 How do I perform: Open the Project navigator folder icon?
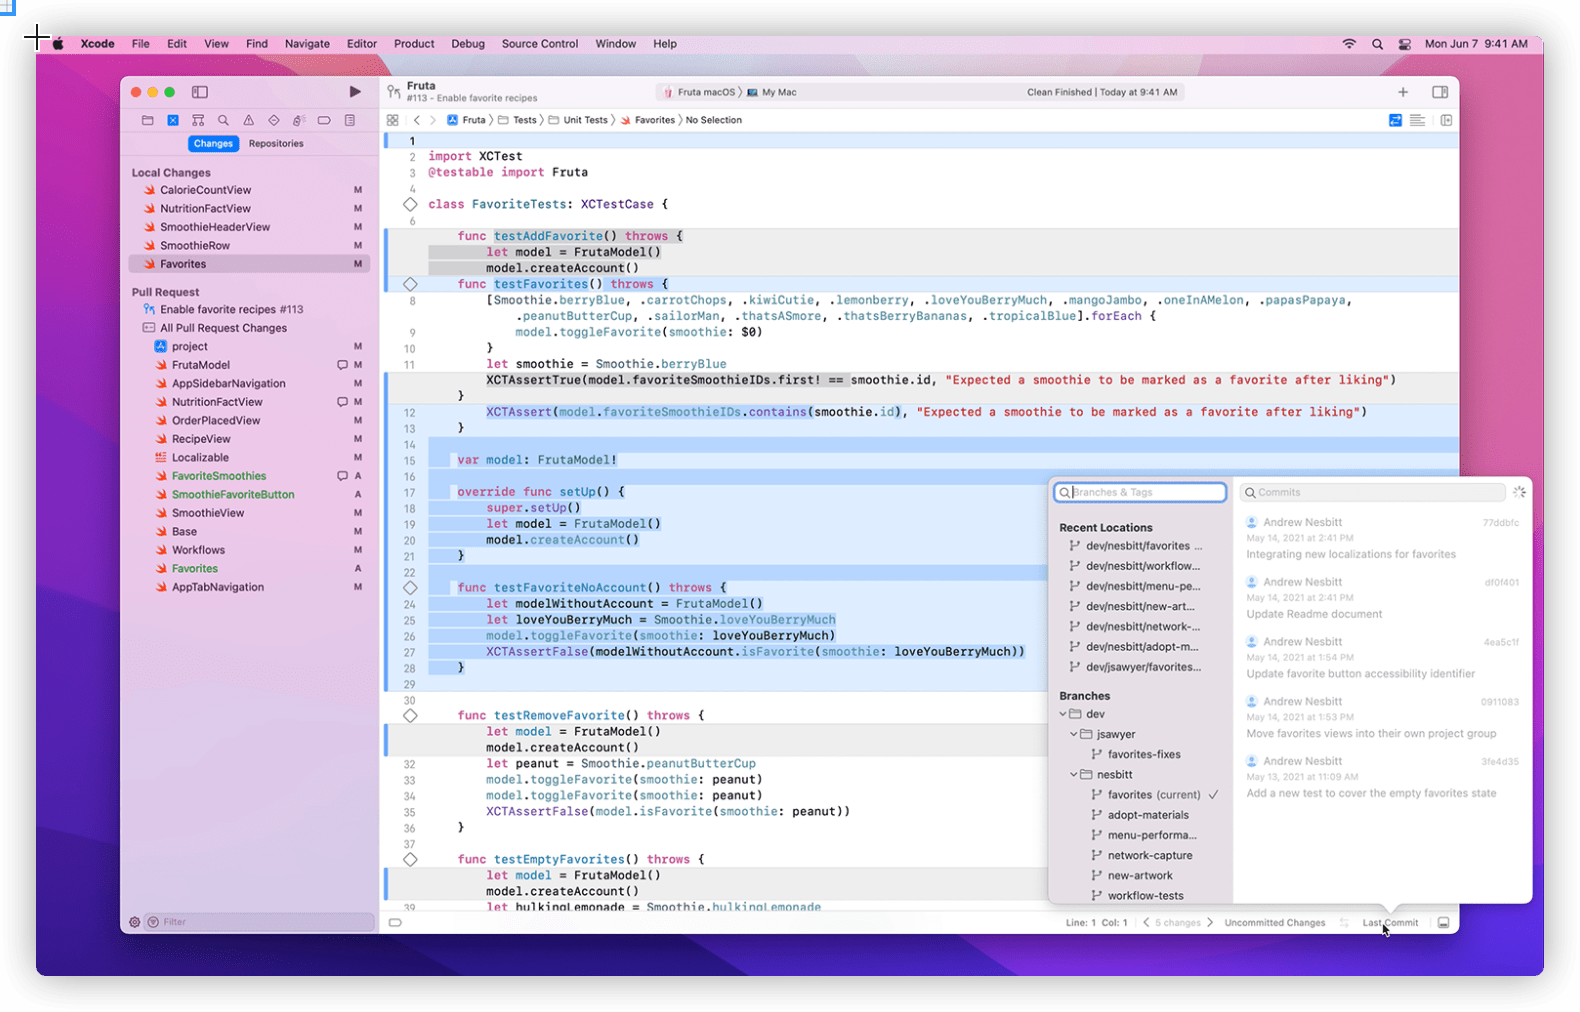(147, 120)
